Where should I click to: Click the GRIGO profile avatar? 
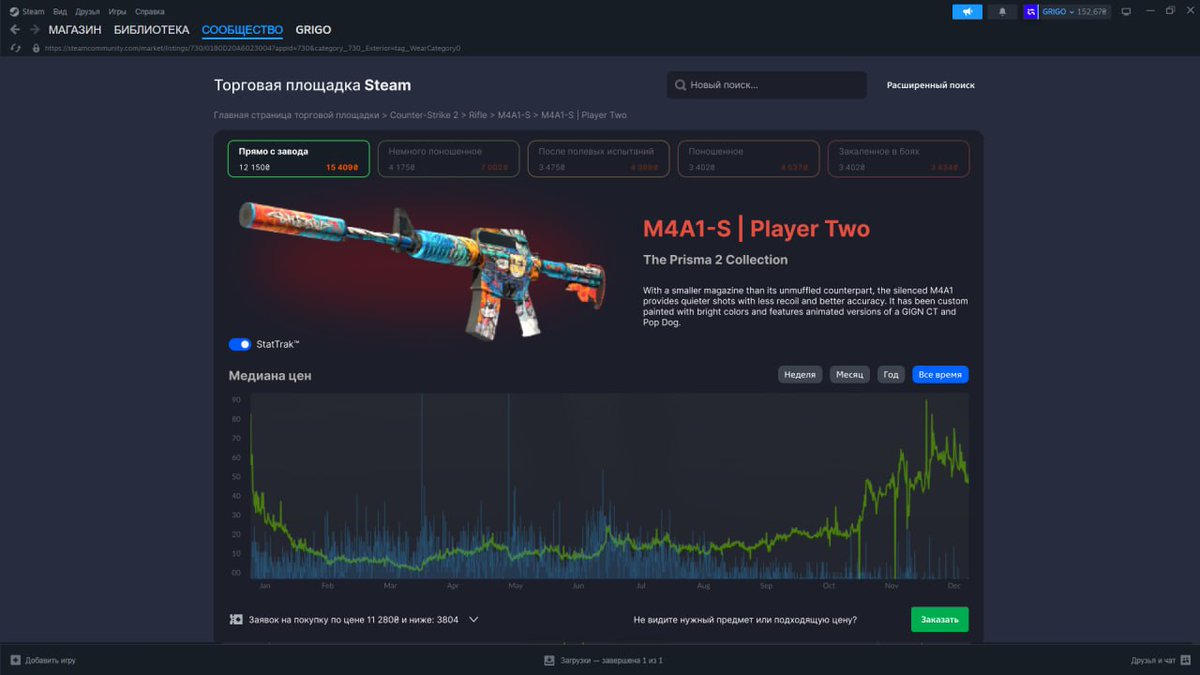coord(1031,12)
